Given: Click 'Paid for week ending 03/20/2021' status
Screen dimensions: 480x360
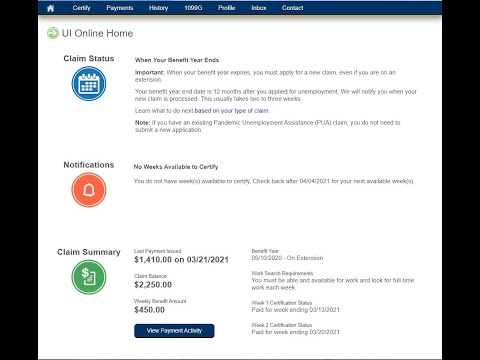Looking at the screenshot, I should click(x=295, y=332).
